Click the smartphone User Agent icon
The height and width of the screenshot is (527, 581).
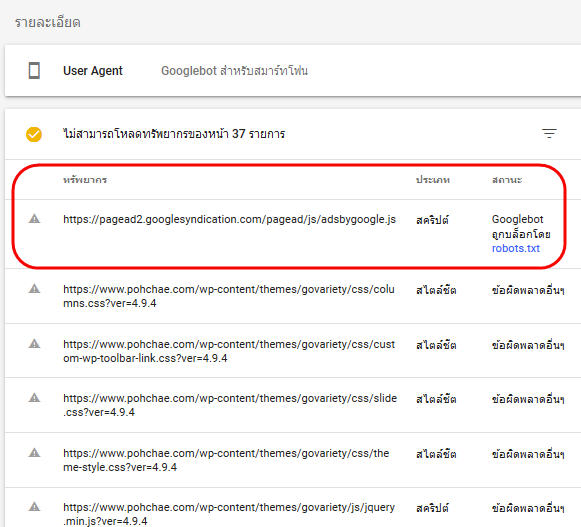point(34,70)
